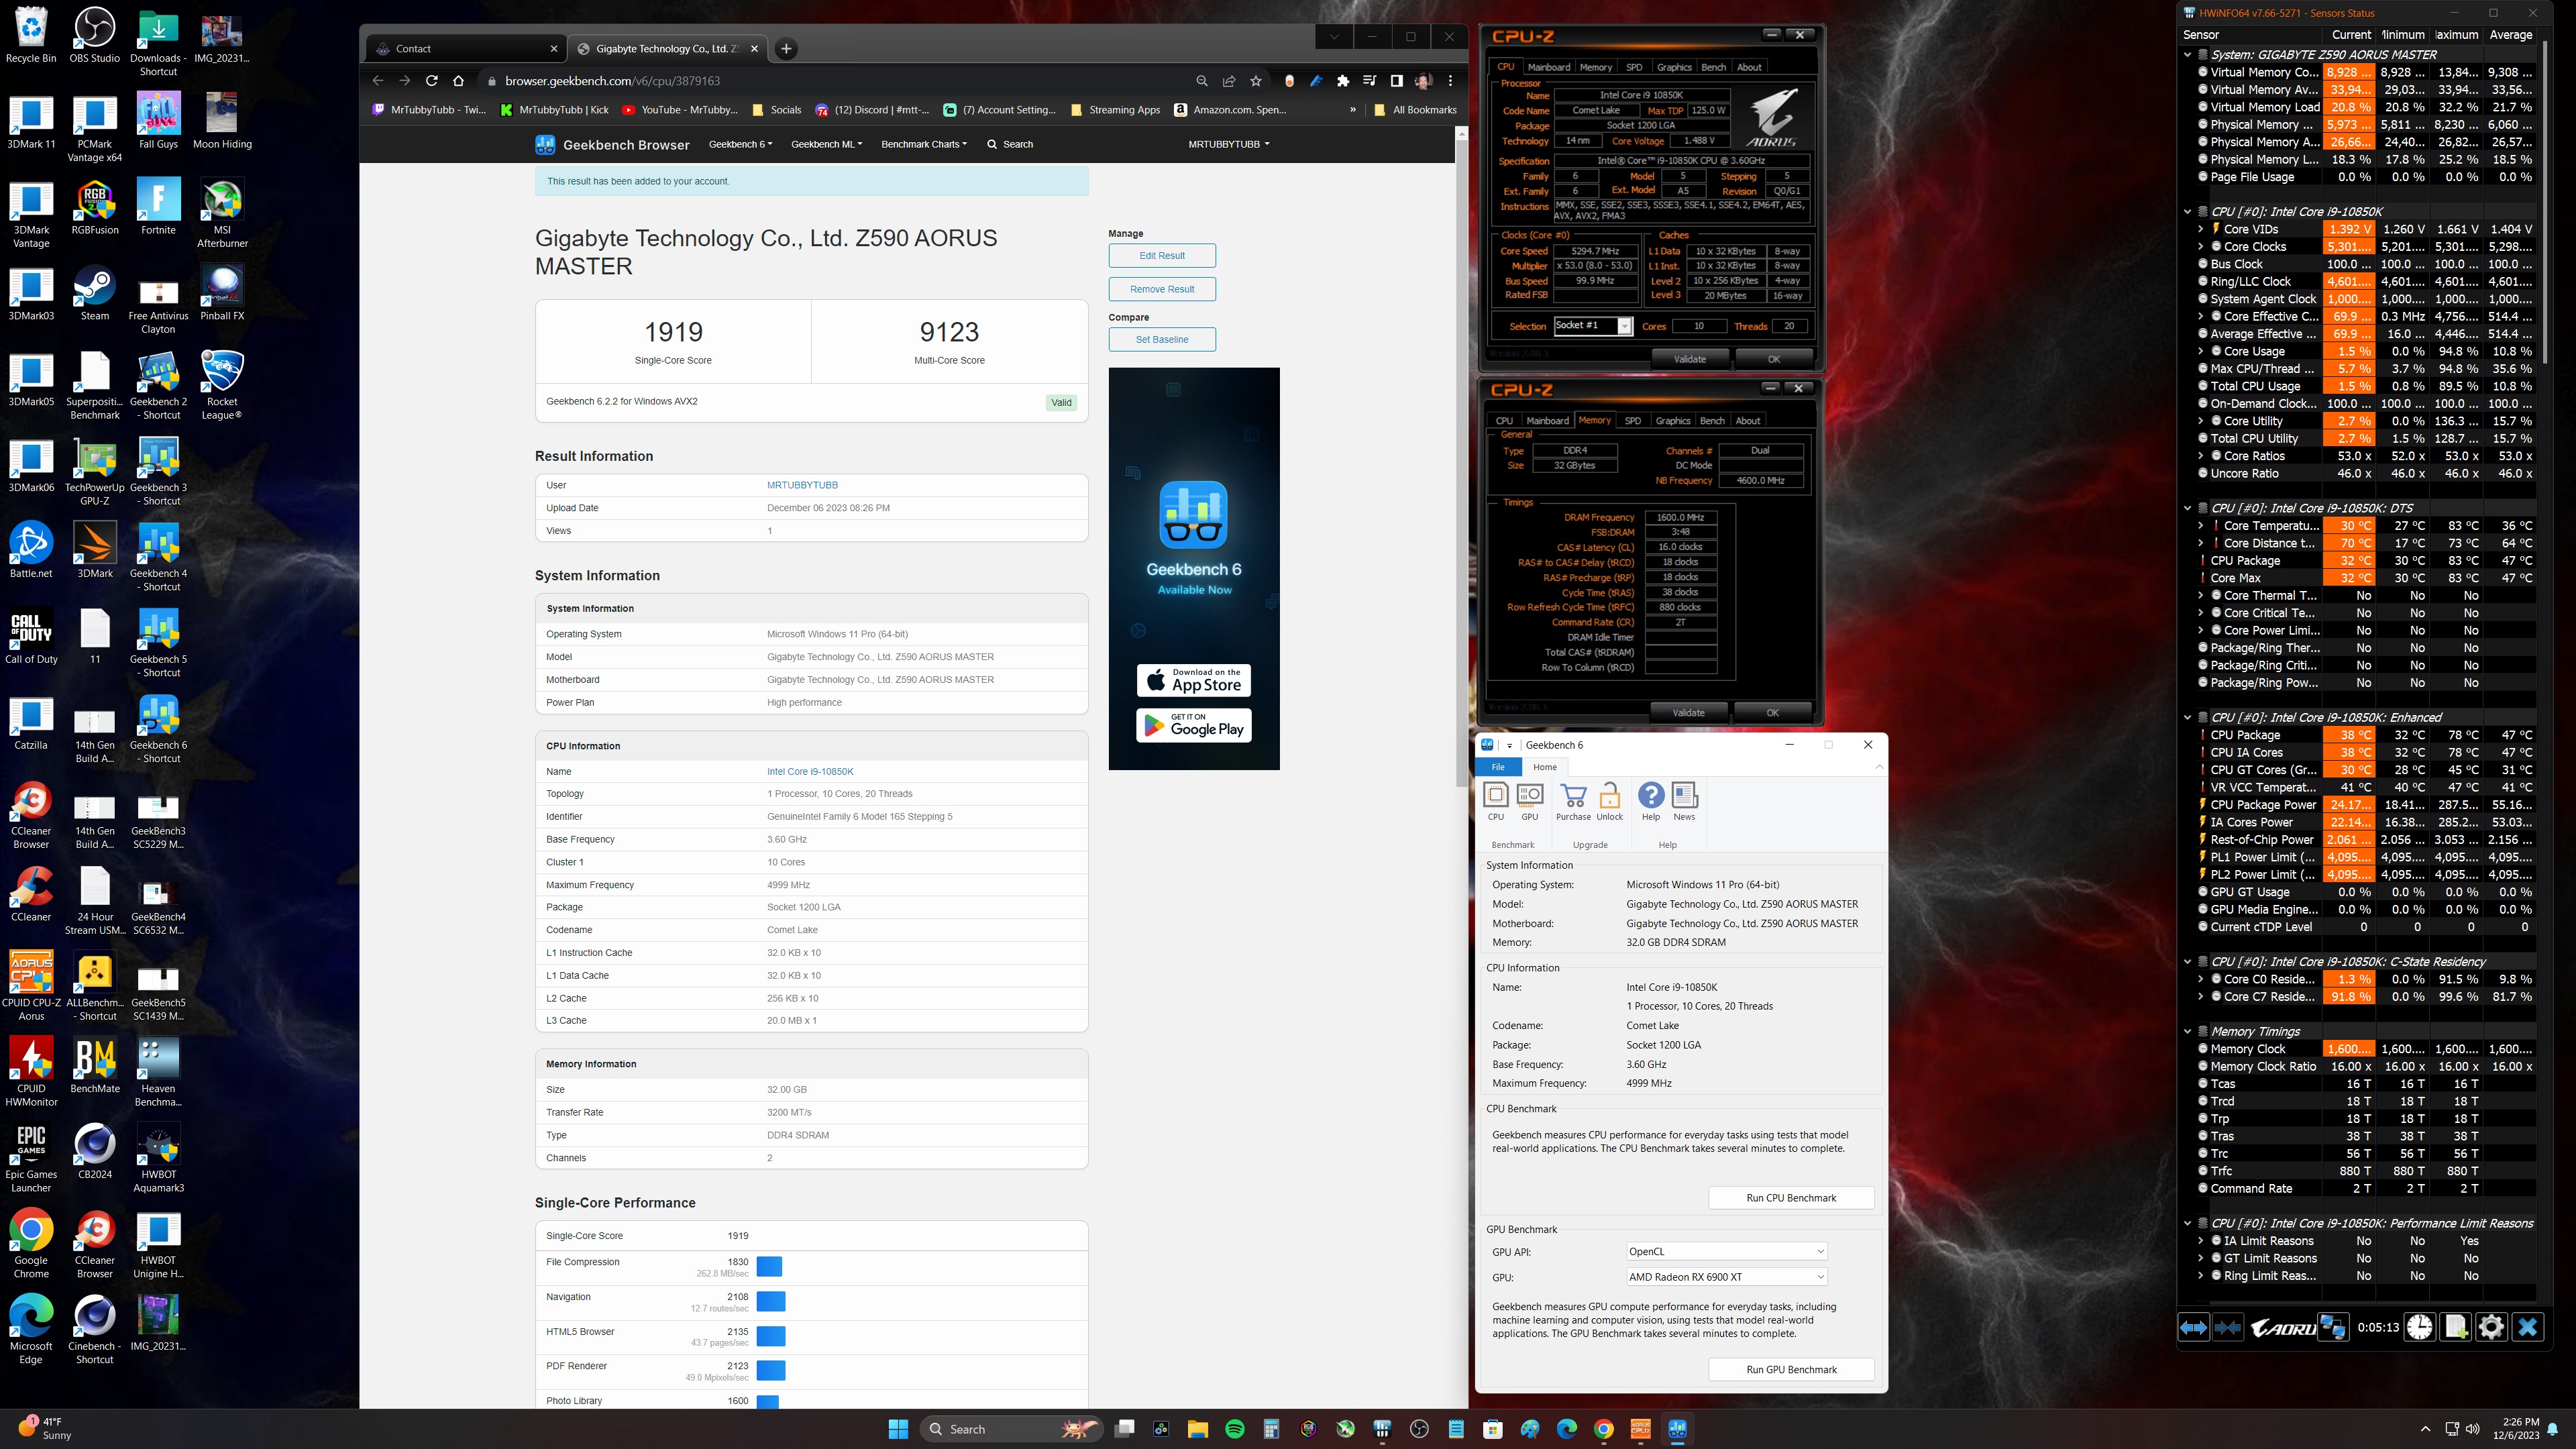Click Download on the App Store badge
The width and height of the screenshot is (2576, 1449).
[x=1194, y=680]
